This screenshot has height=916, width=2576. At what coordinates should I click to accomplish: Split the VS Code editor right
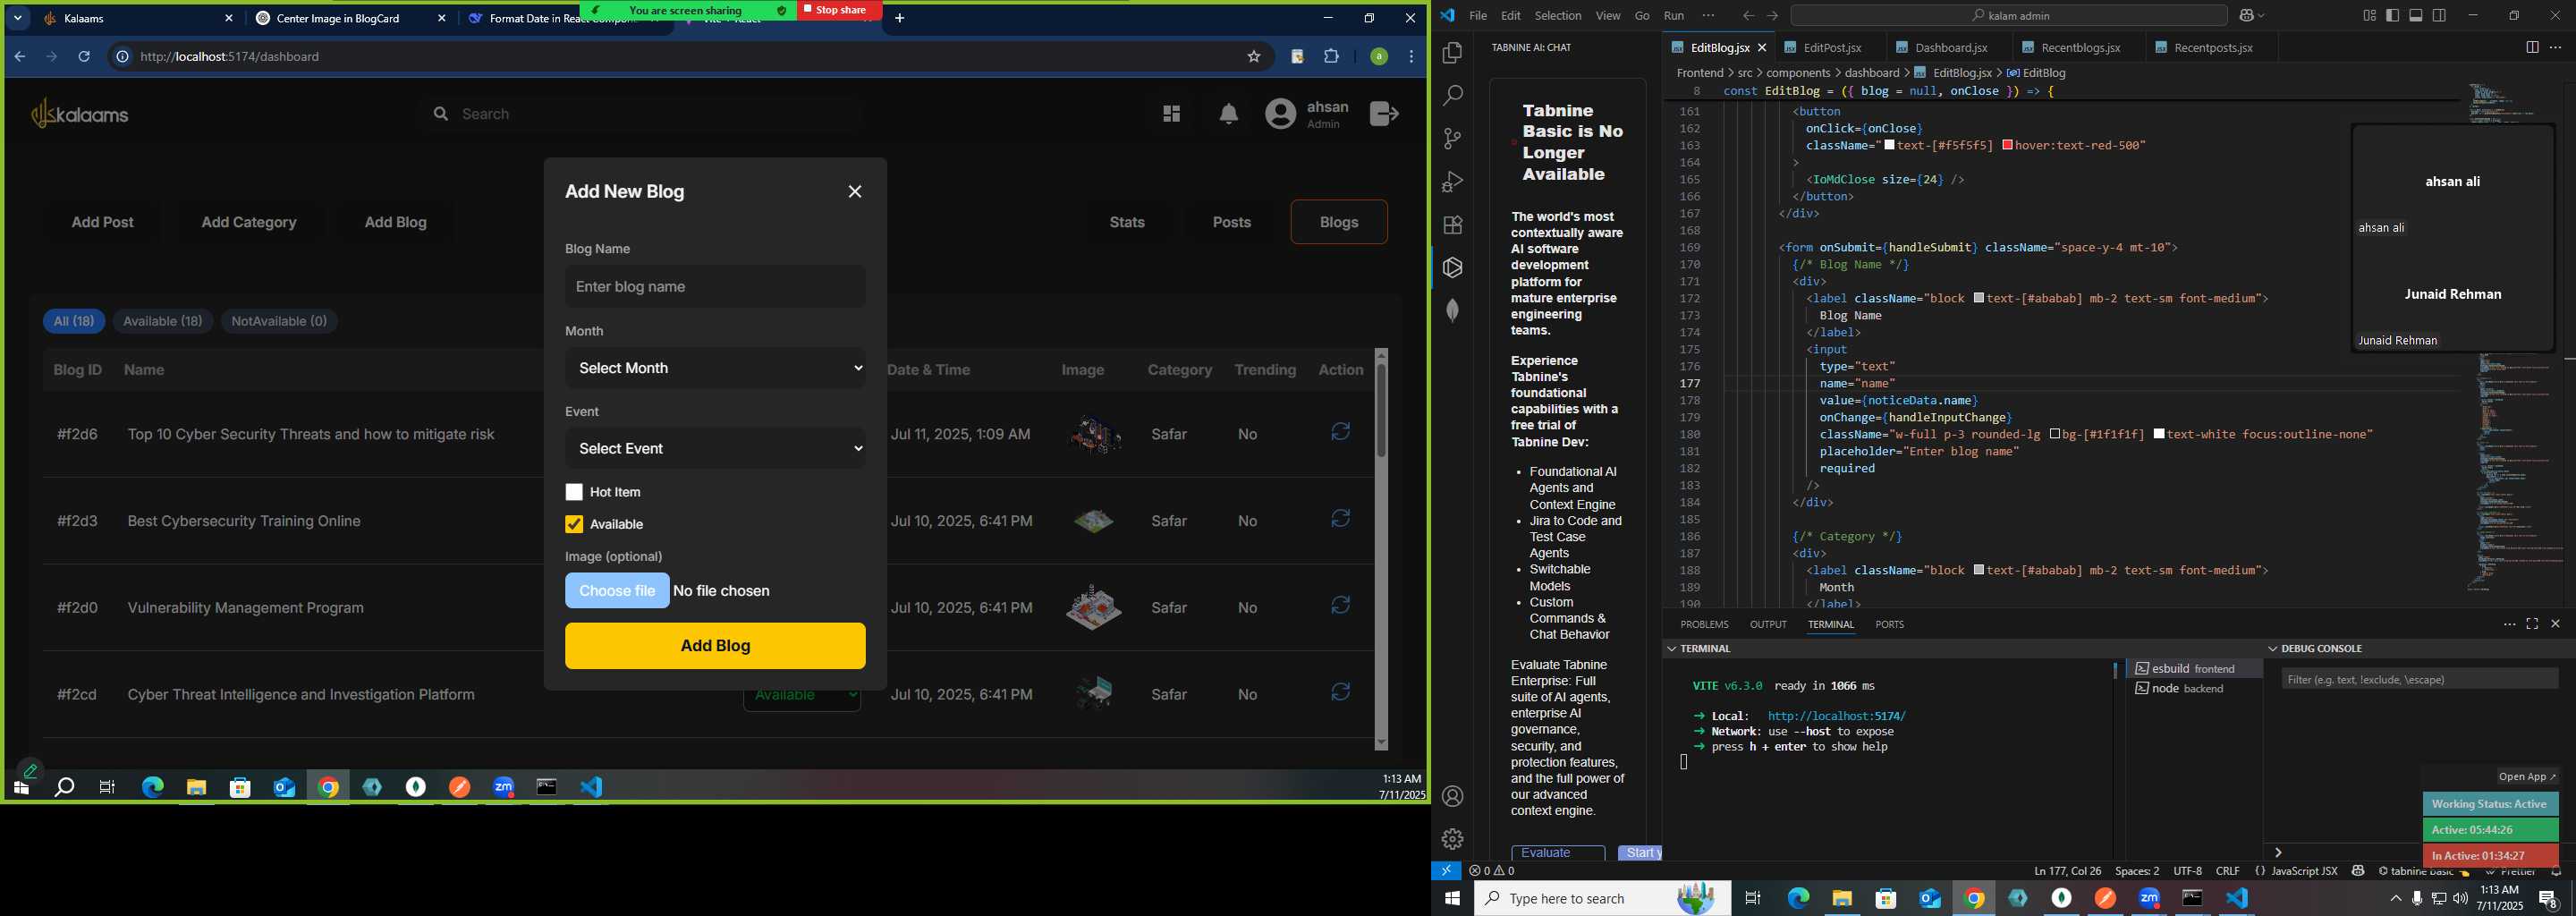(x=2531, y=48)
